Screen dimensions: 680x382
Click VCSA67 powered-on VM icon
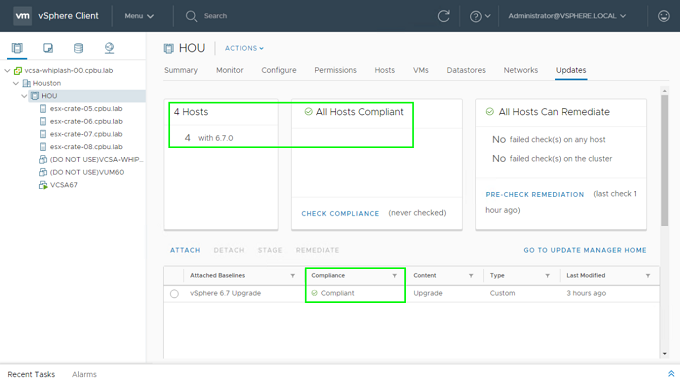coord(43,185)
